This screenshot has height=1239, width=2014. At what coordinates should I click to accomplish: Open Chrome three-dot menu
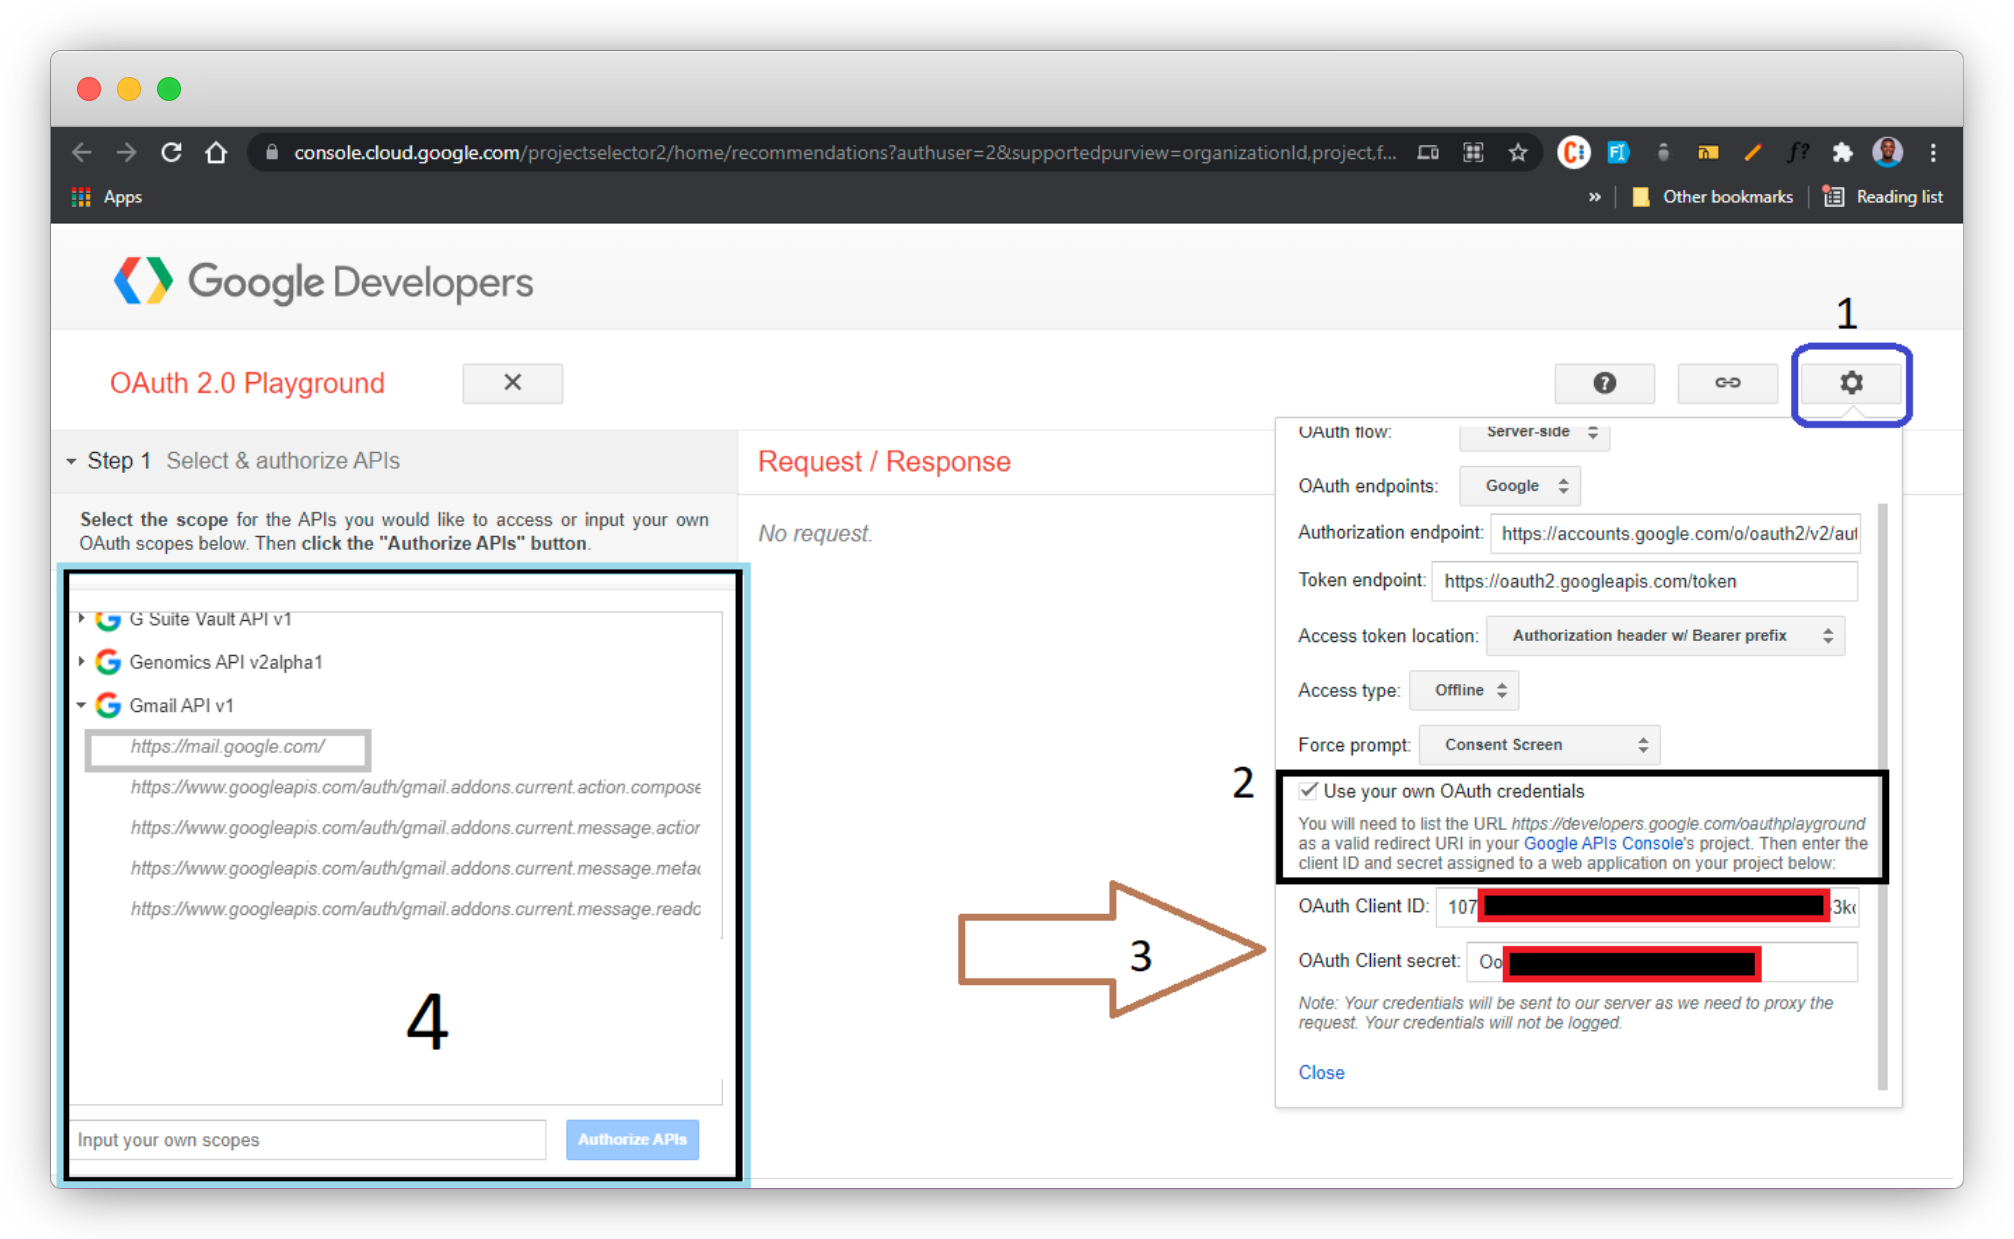coord(1933,152)
